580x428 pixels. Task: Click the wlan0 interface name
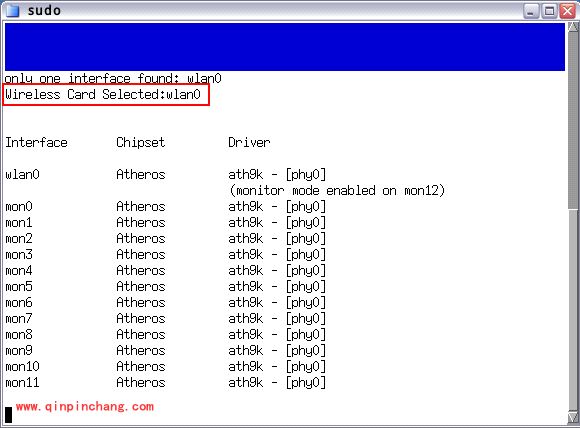pos(22,174)
